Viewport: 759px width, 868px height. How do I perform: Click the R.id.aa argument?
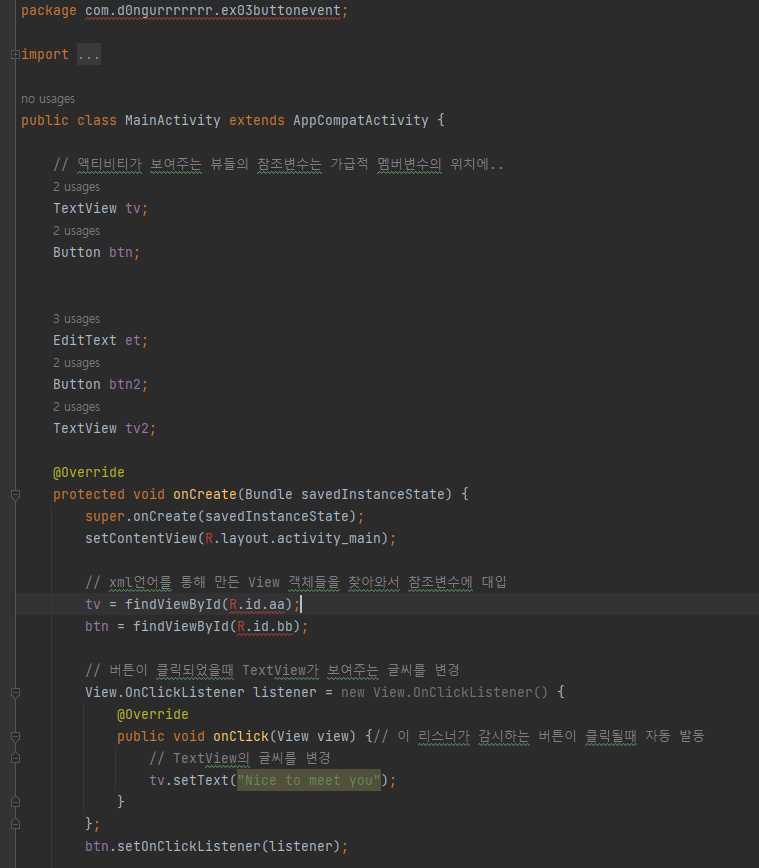pos(257,604)
